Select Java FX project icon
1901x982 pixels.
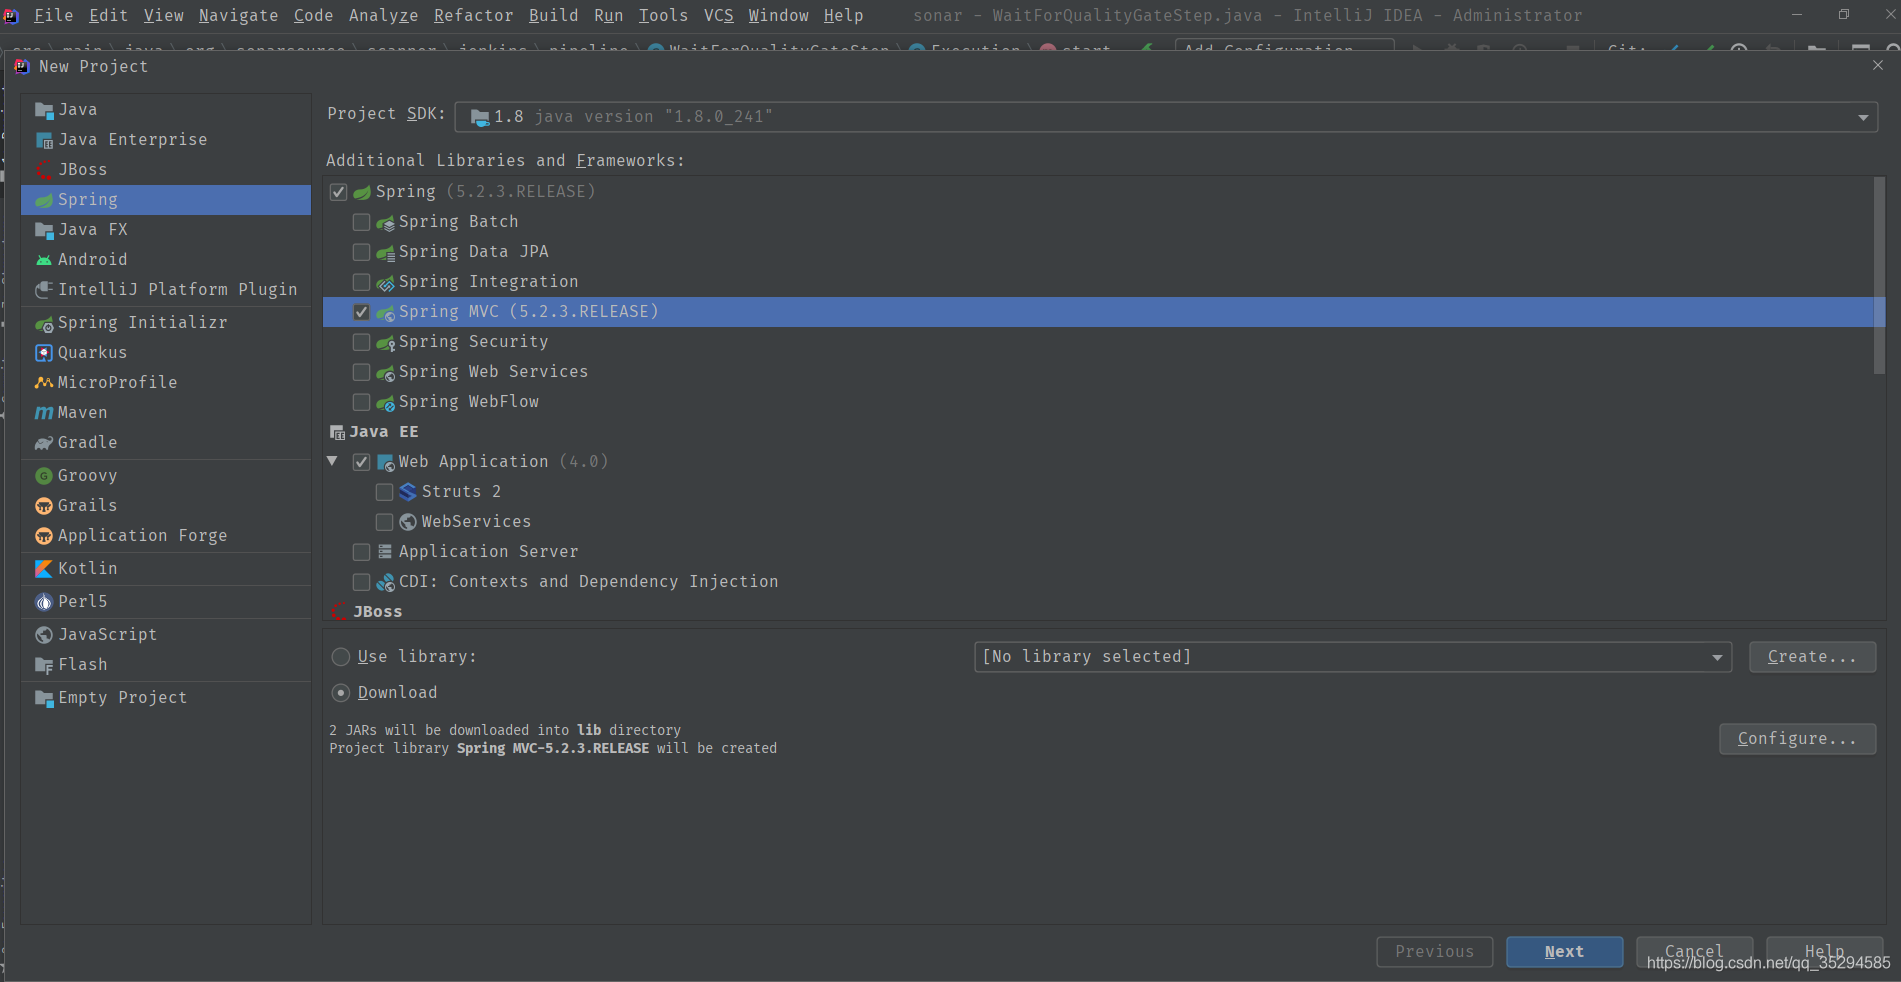pyautogui.click(x=44, y=230)
